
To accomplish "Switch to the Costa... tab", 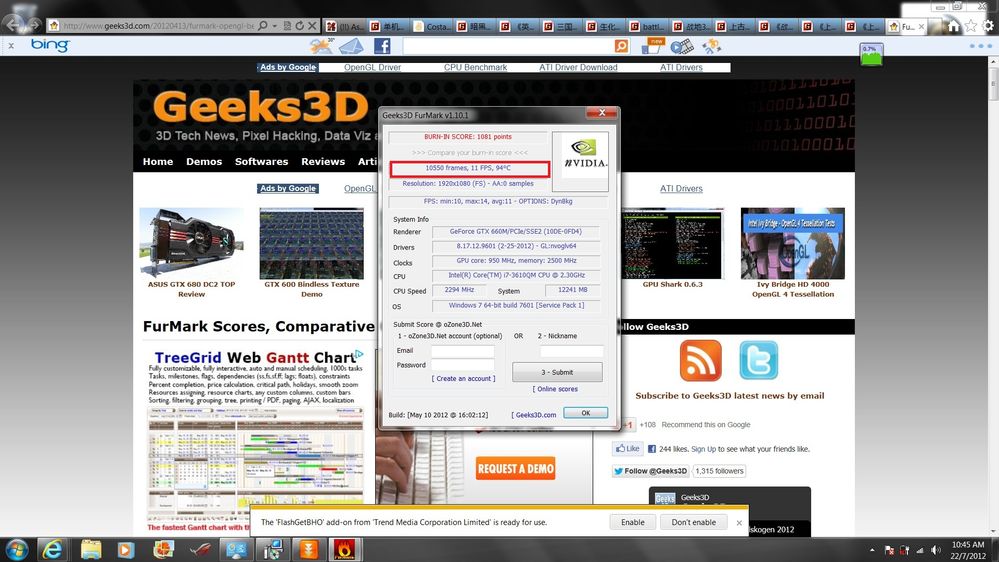I will (x=431, y=26).
